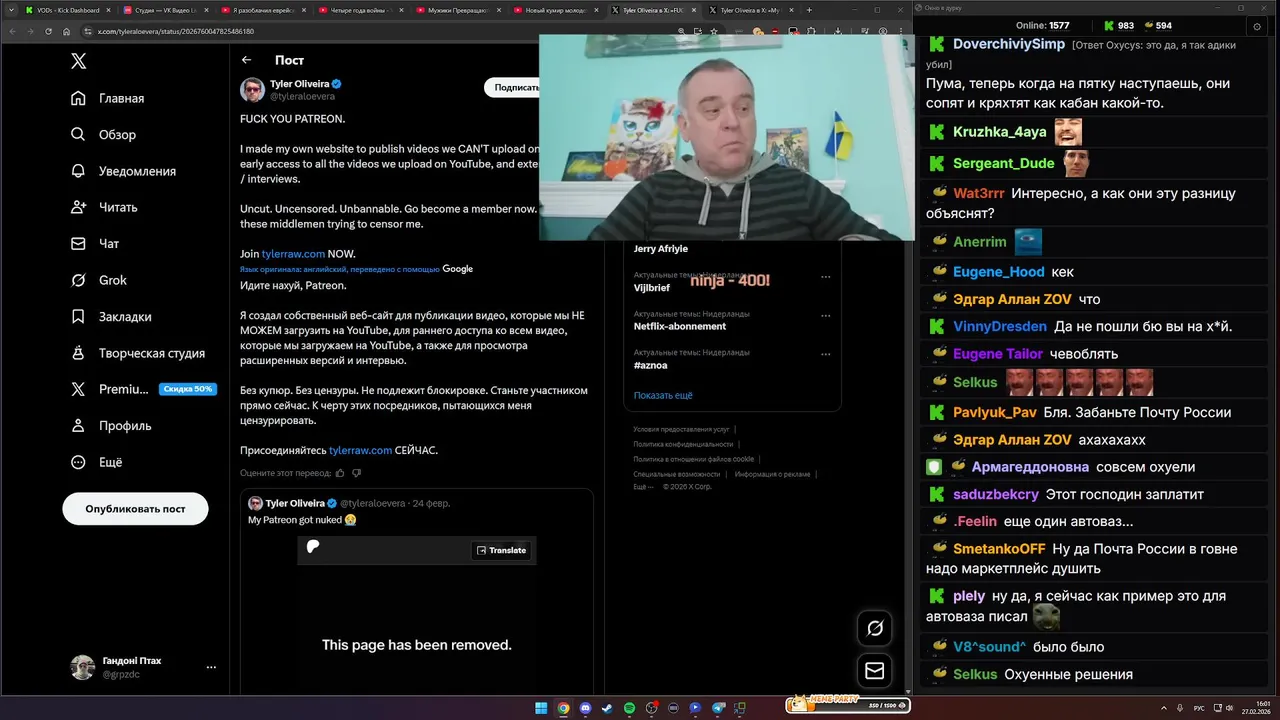Image resolution: width=1280 pixels, height=720 pixels.
Task: Click Translate button on quoted image
Action: point(501,550)
